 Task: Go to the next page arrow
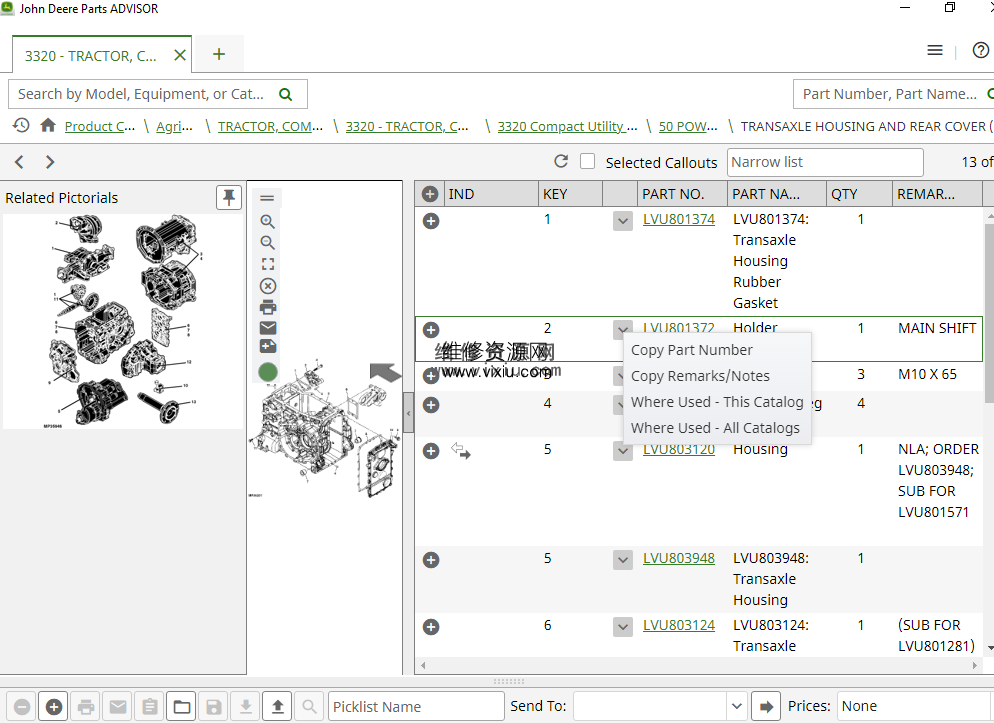pos(49,162)
